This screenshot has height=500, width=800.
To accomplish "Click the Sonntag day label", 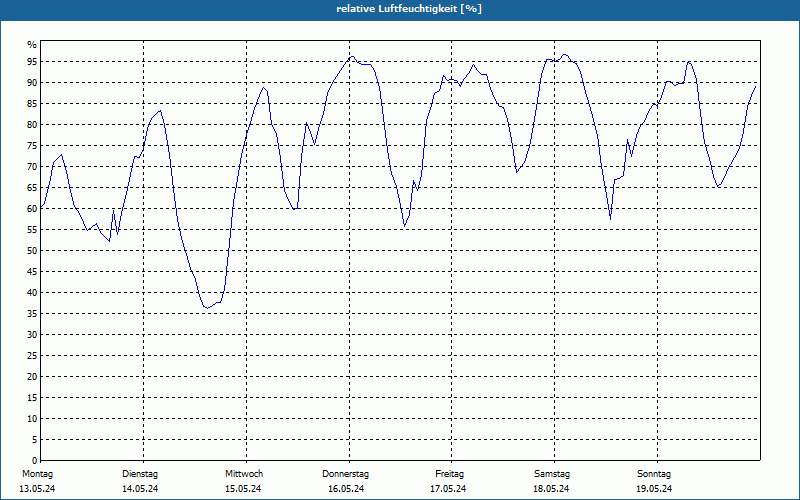I will 654,474.
